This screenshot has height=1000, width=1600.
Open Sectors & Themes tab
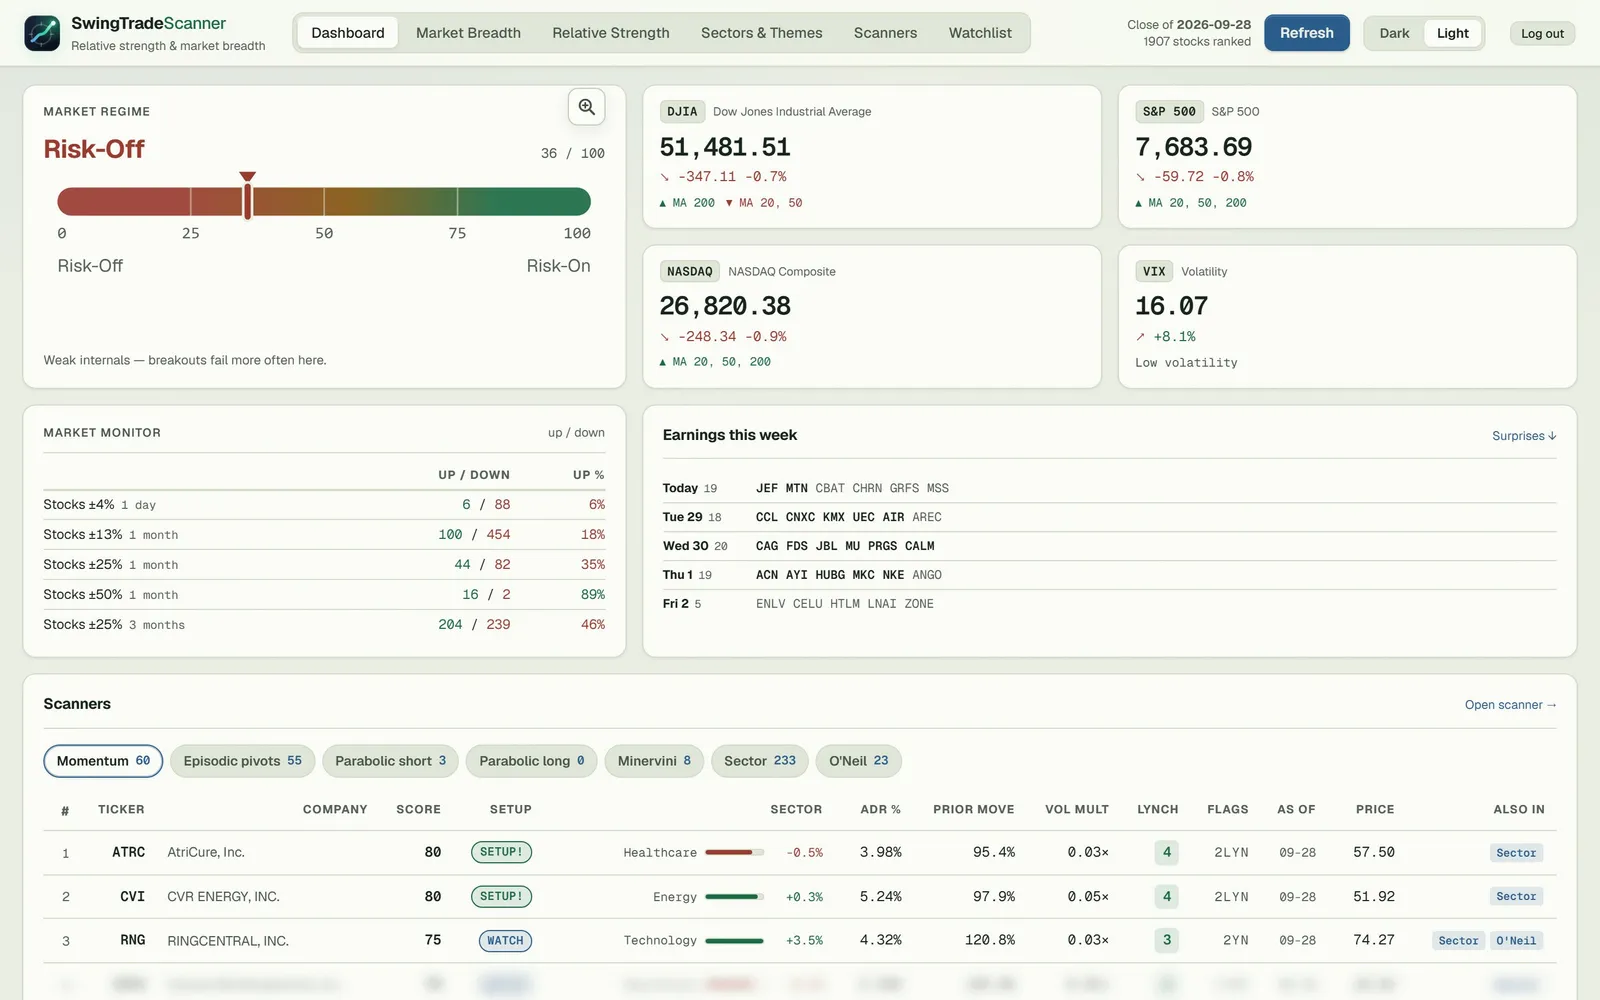(762, 33)
